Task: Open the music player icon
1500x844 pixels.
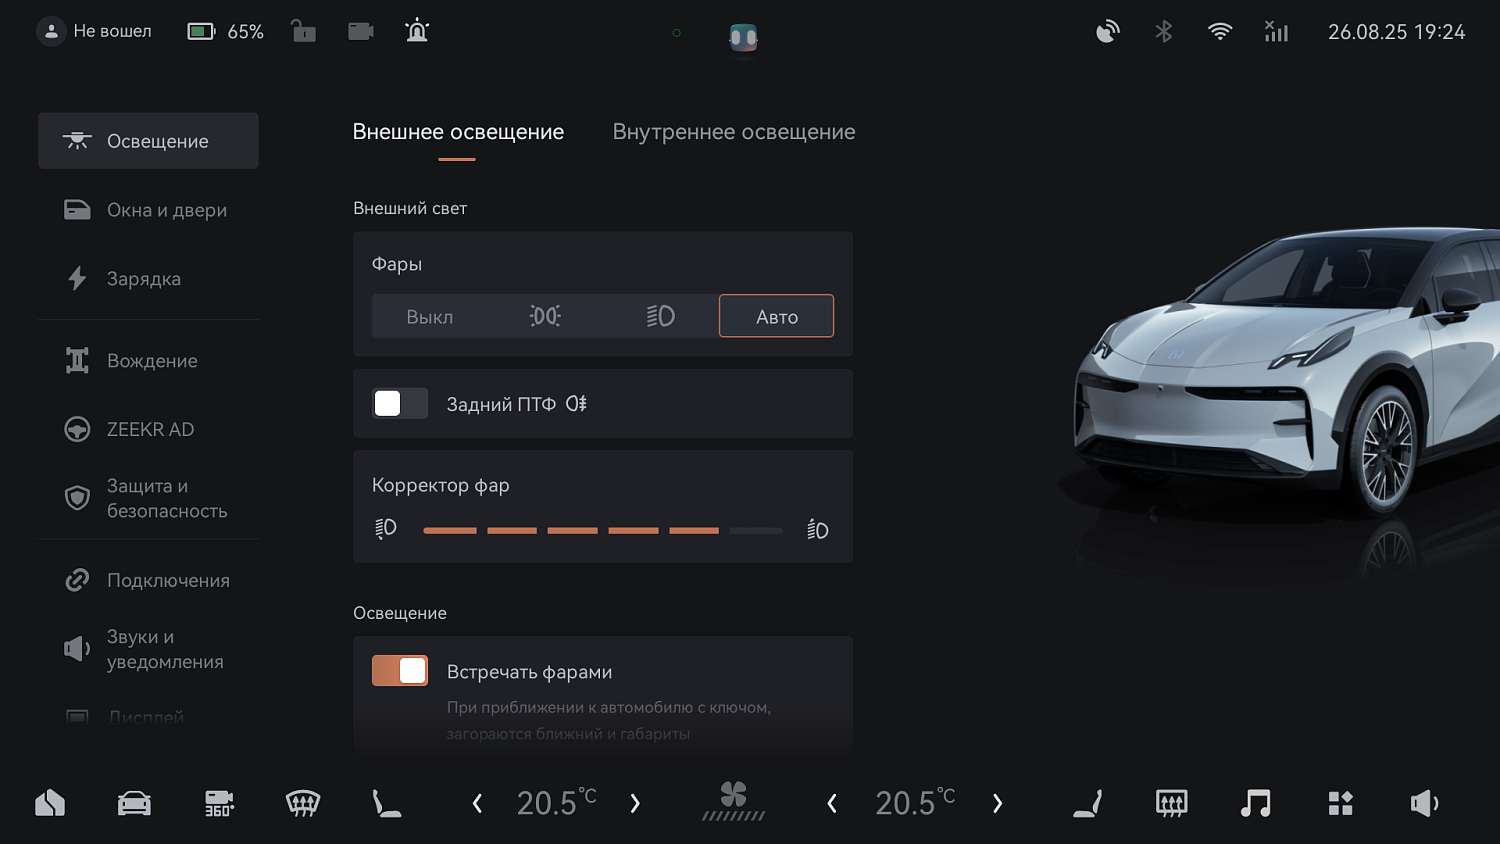Action: 1255,803
